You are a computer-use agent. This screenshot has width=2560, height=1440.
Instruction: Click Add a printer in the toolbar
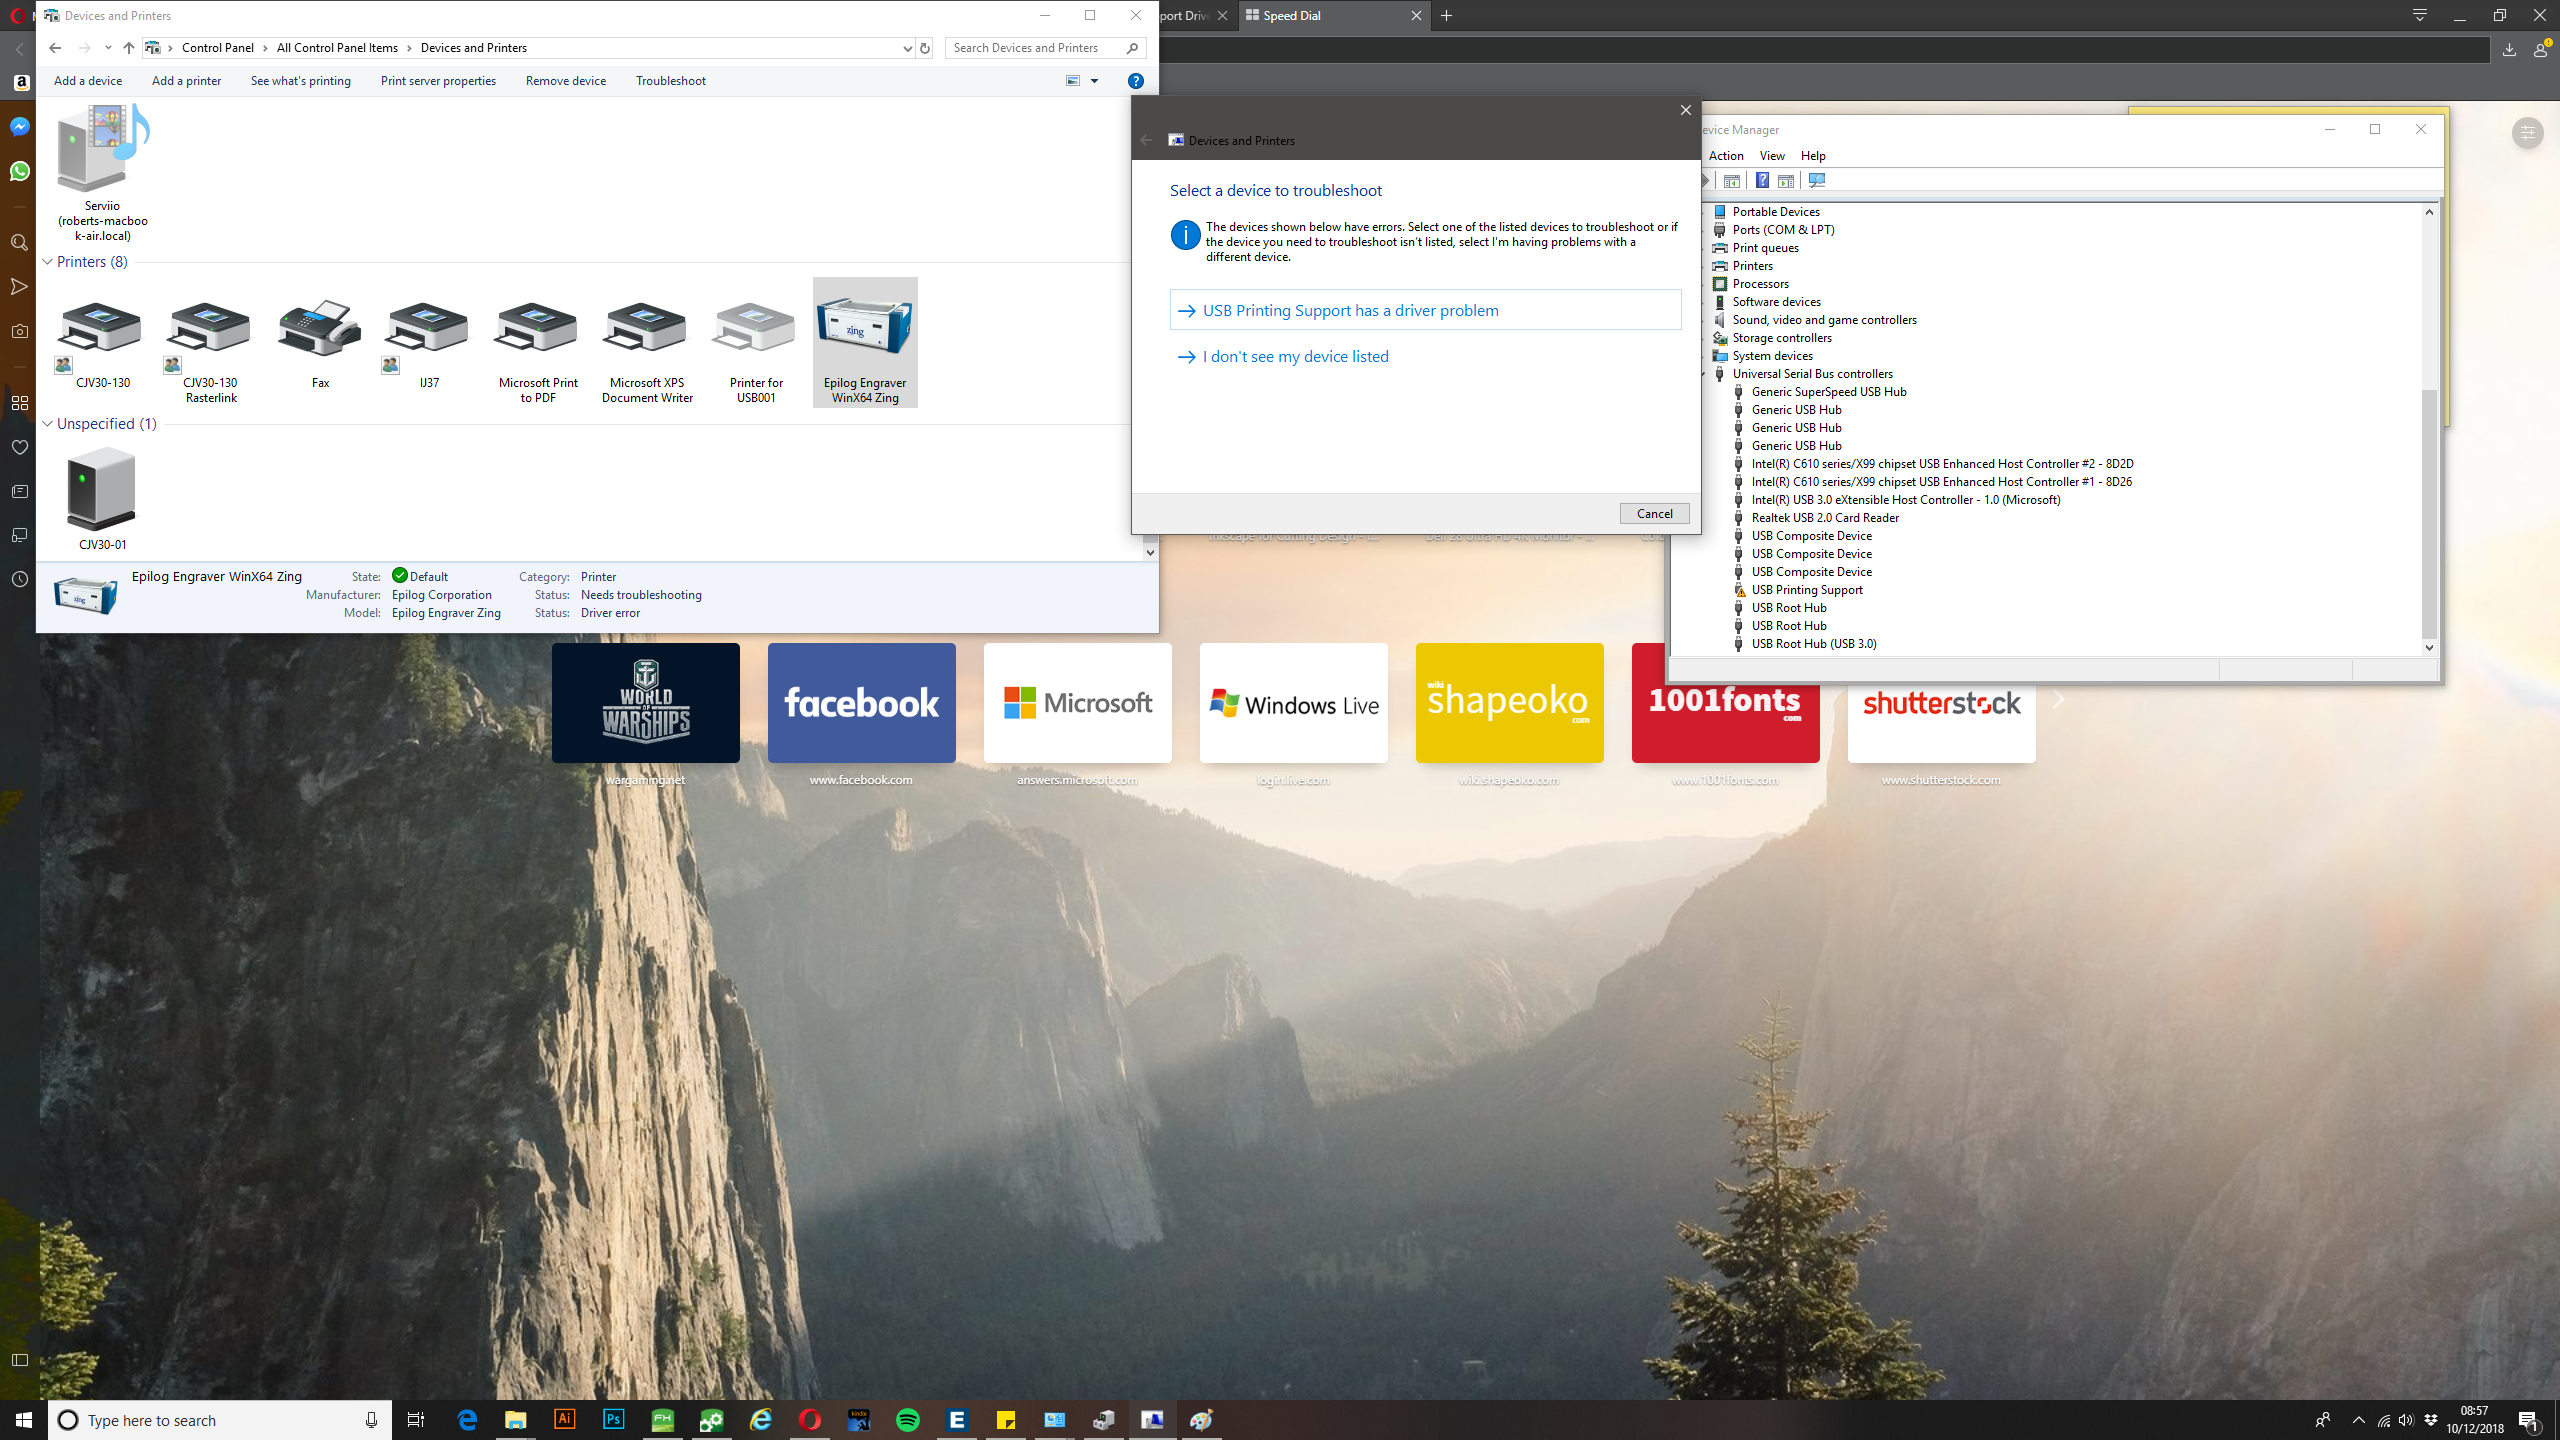click(186, 81)
